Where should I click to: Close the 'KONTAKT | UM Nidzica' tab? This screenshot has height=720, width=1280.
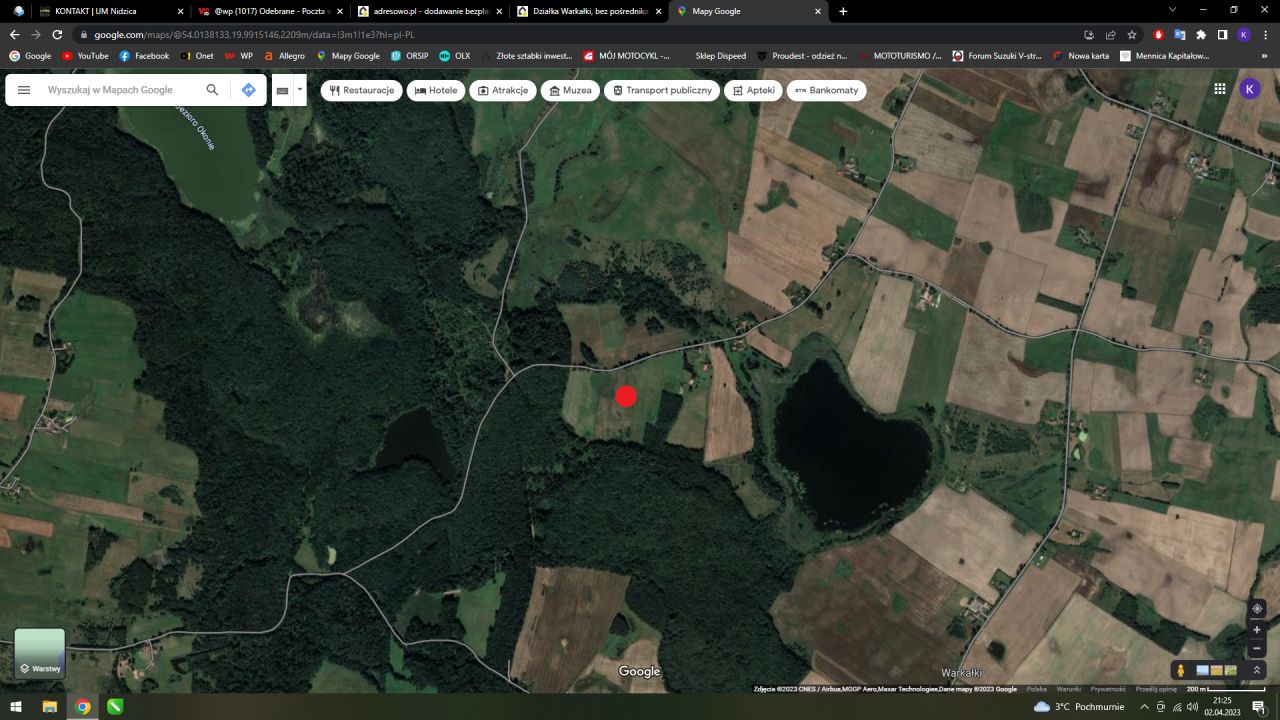(x=180, y=11)
